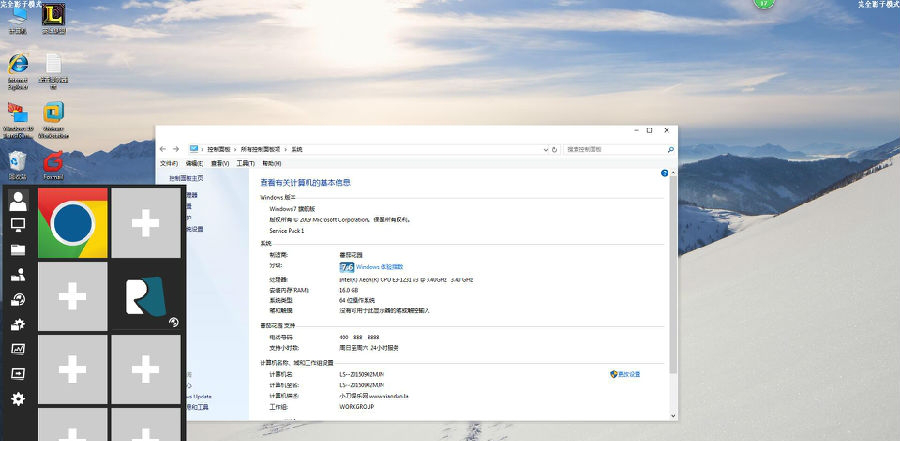Open the VMware Workstation desktop shortcut
The image size is (900, 458).
53,120
